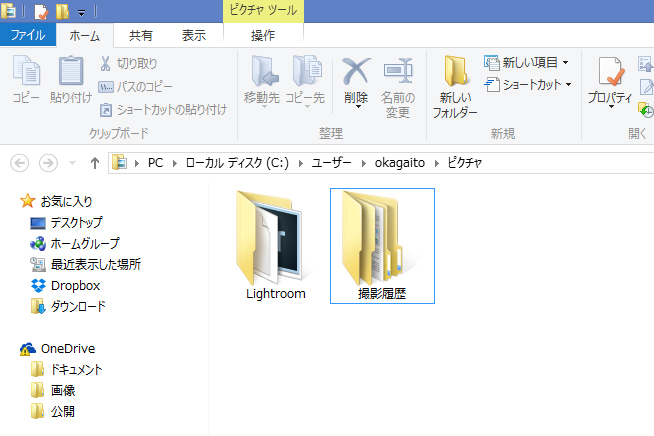Image resolution: width=654 pixels, height=436 pixels.
Task: Click ローカル ディスク (C:) in address bar
Action: pos(237,163)
